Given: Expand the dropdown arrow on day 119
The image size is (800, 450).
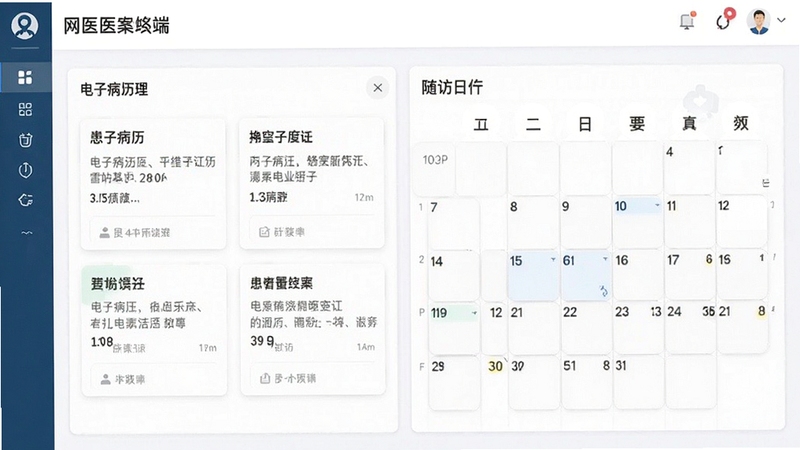Looking at the screenshot, I should pyautogui.click(x=474, y=313).
